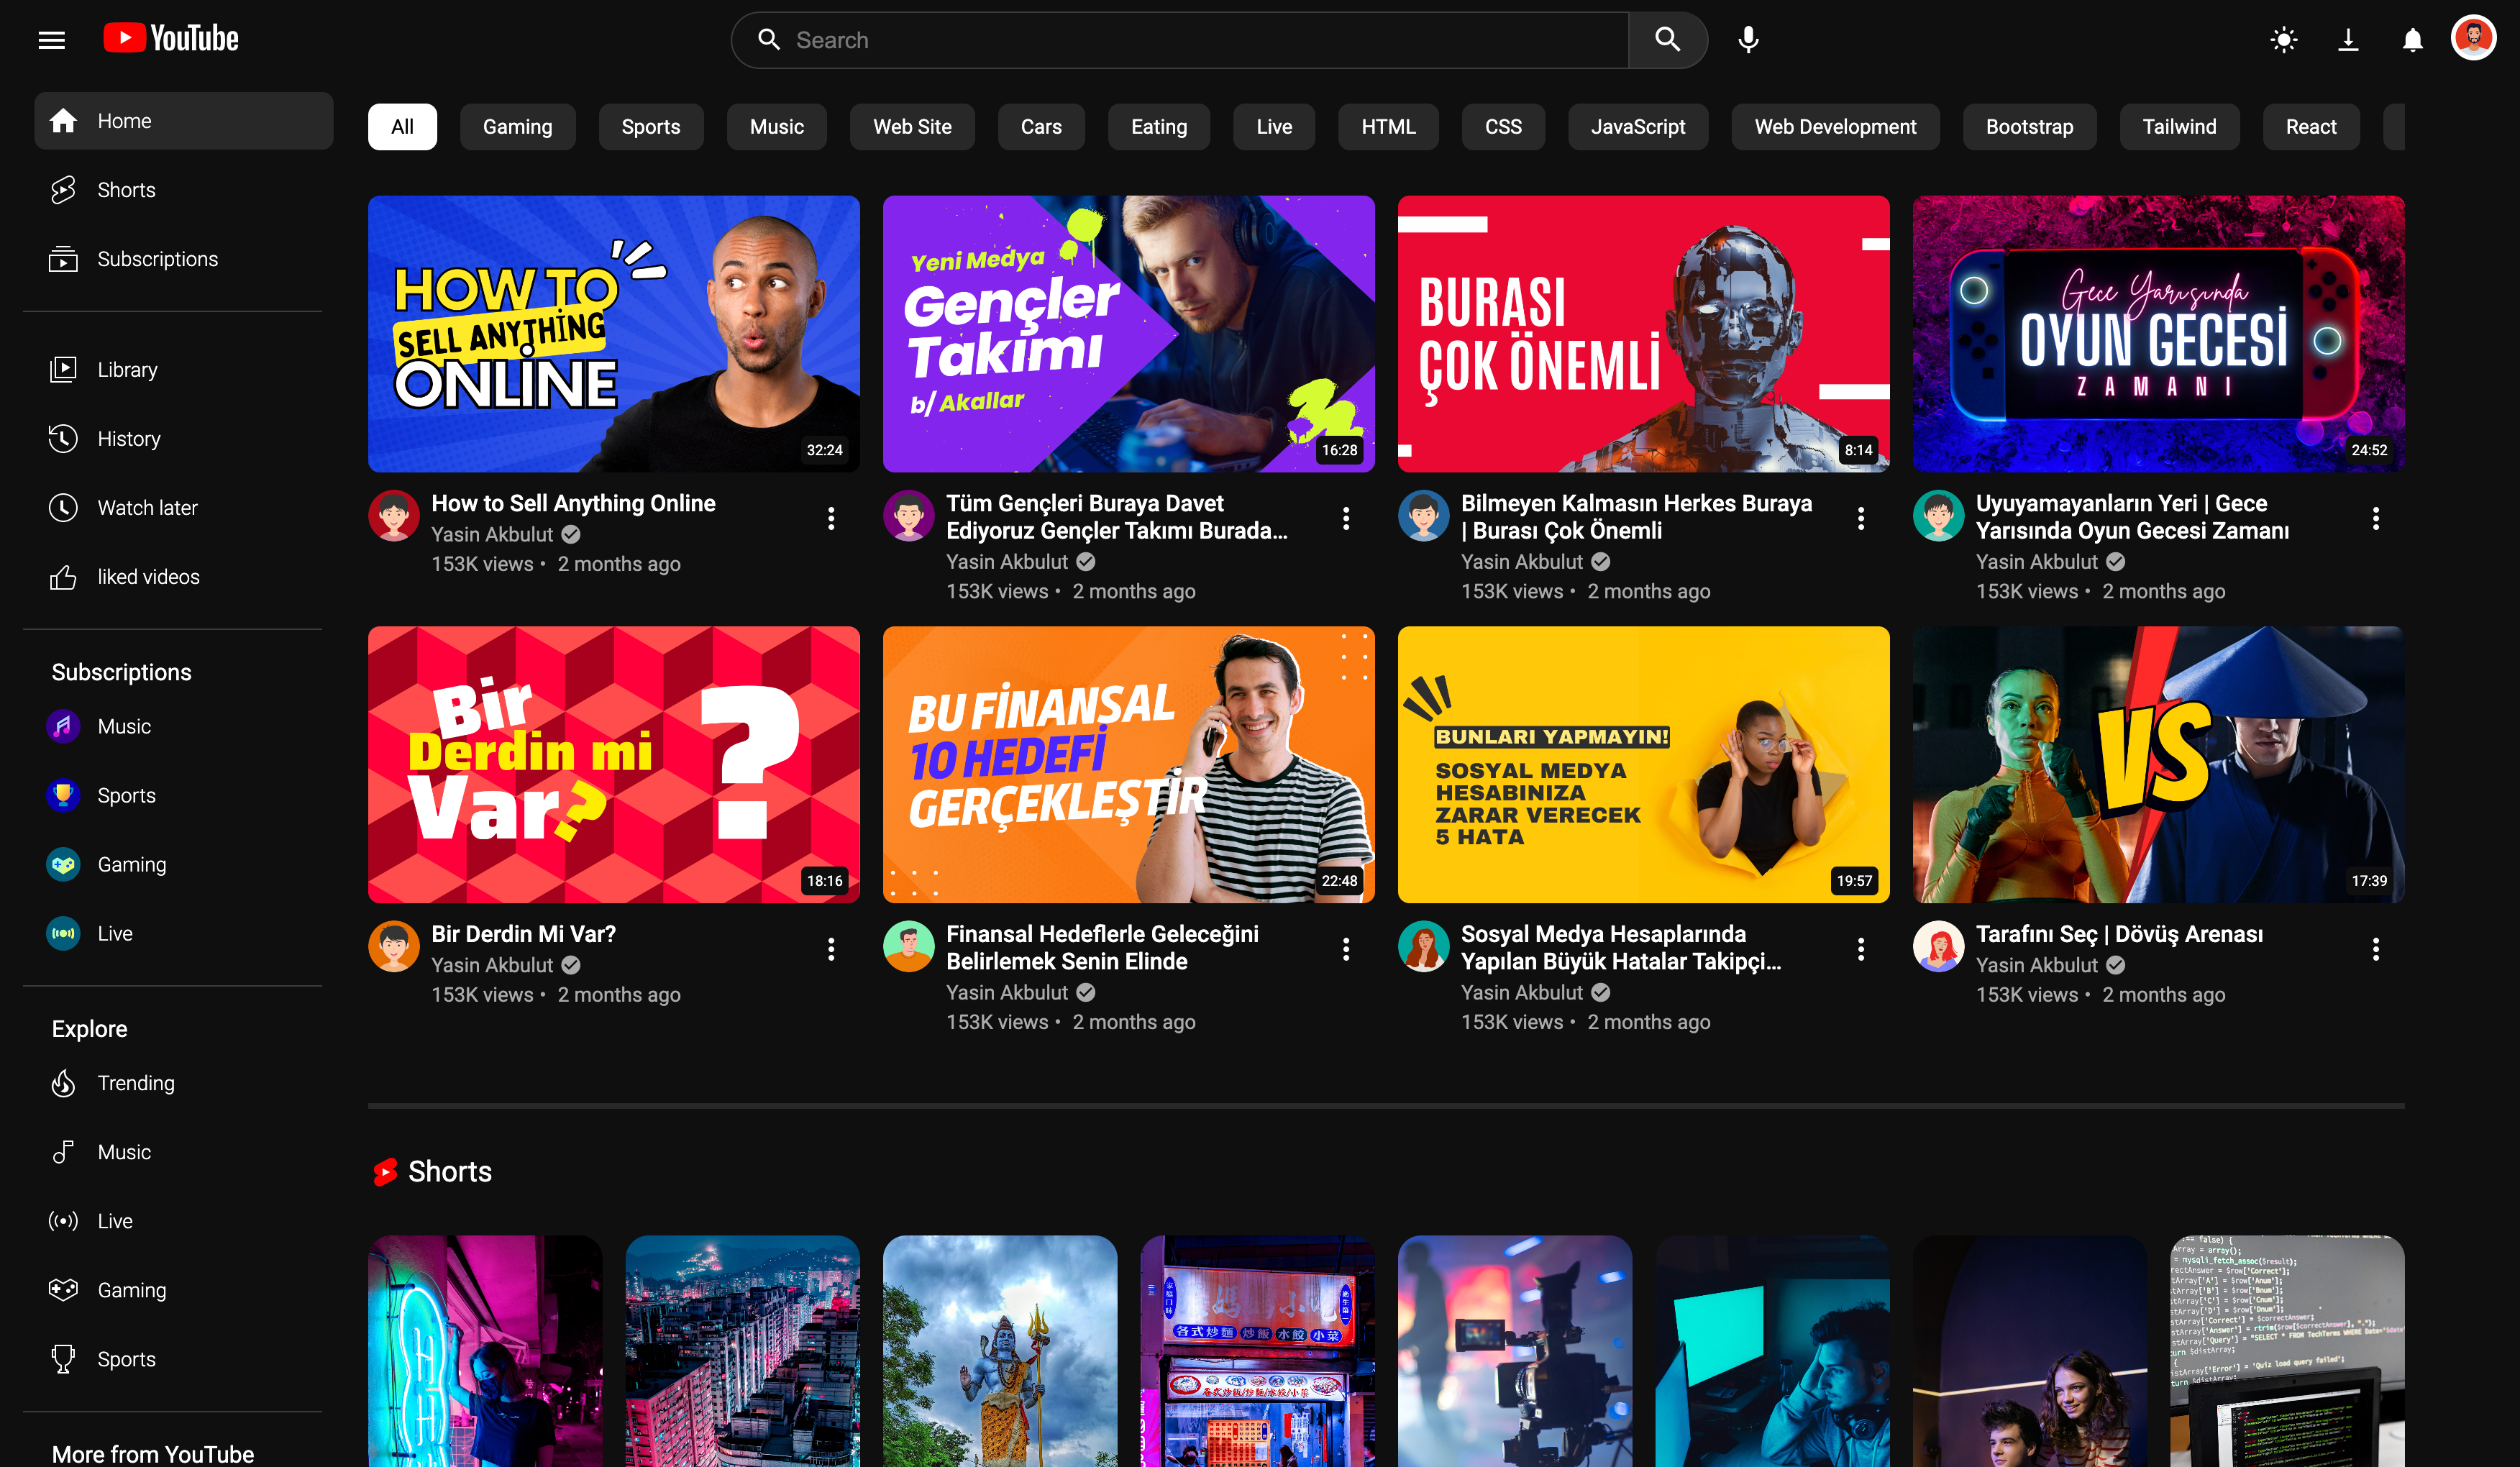Play the Oyun Gecesi Zamanı thumbnail
The width and height of the screenshot is (2520, 1467).
(2158, 334)
